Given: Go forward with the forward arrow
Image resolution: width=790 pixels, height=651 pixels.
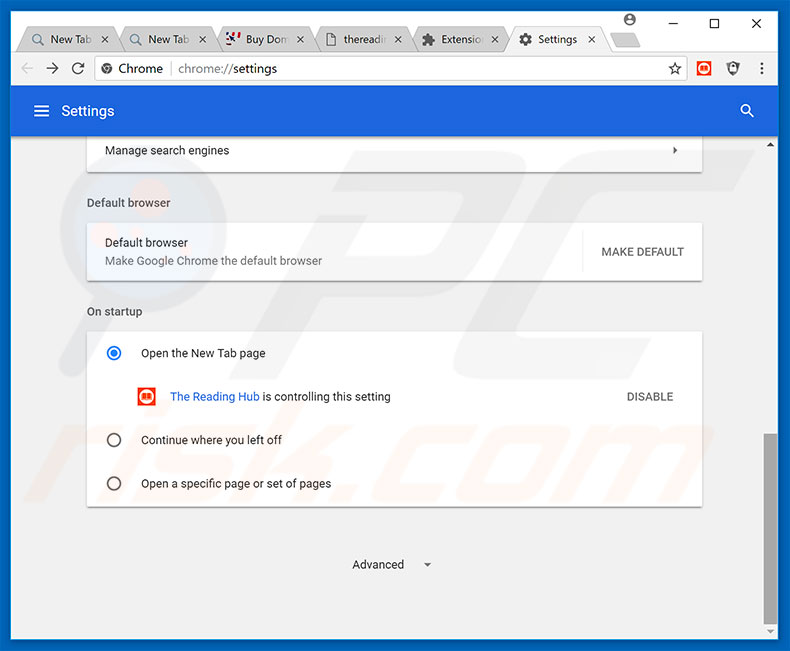Looking at the screenshot, I should point(52,68).
